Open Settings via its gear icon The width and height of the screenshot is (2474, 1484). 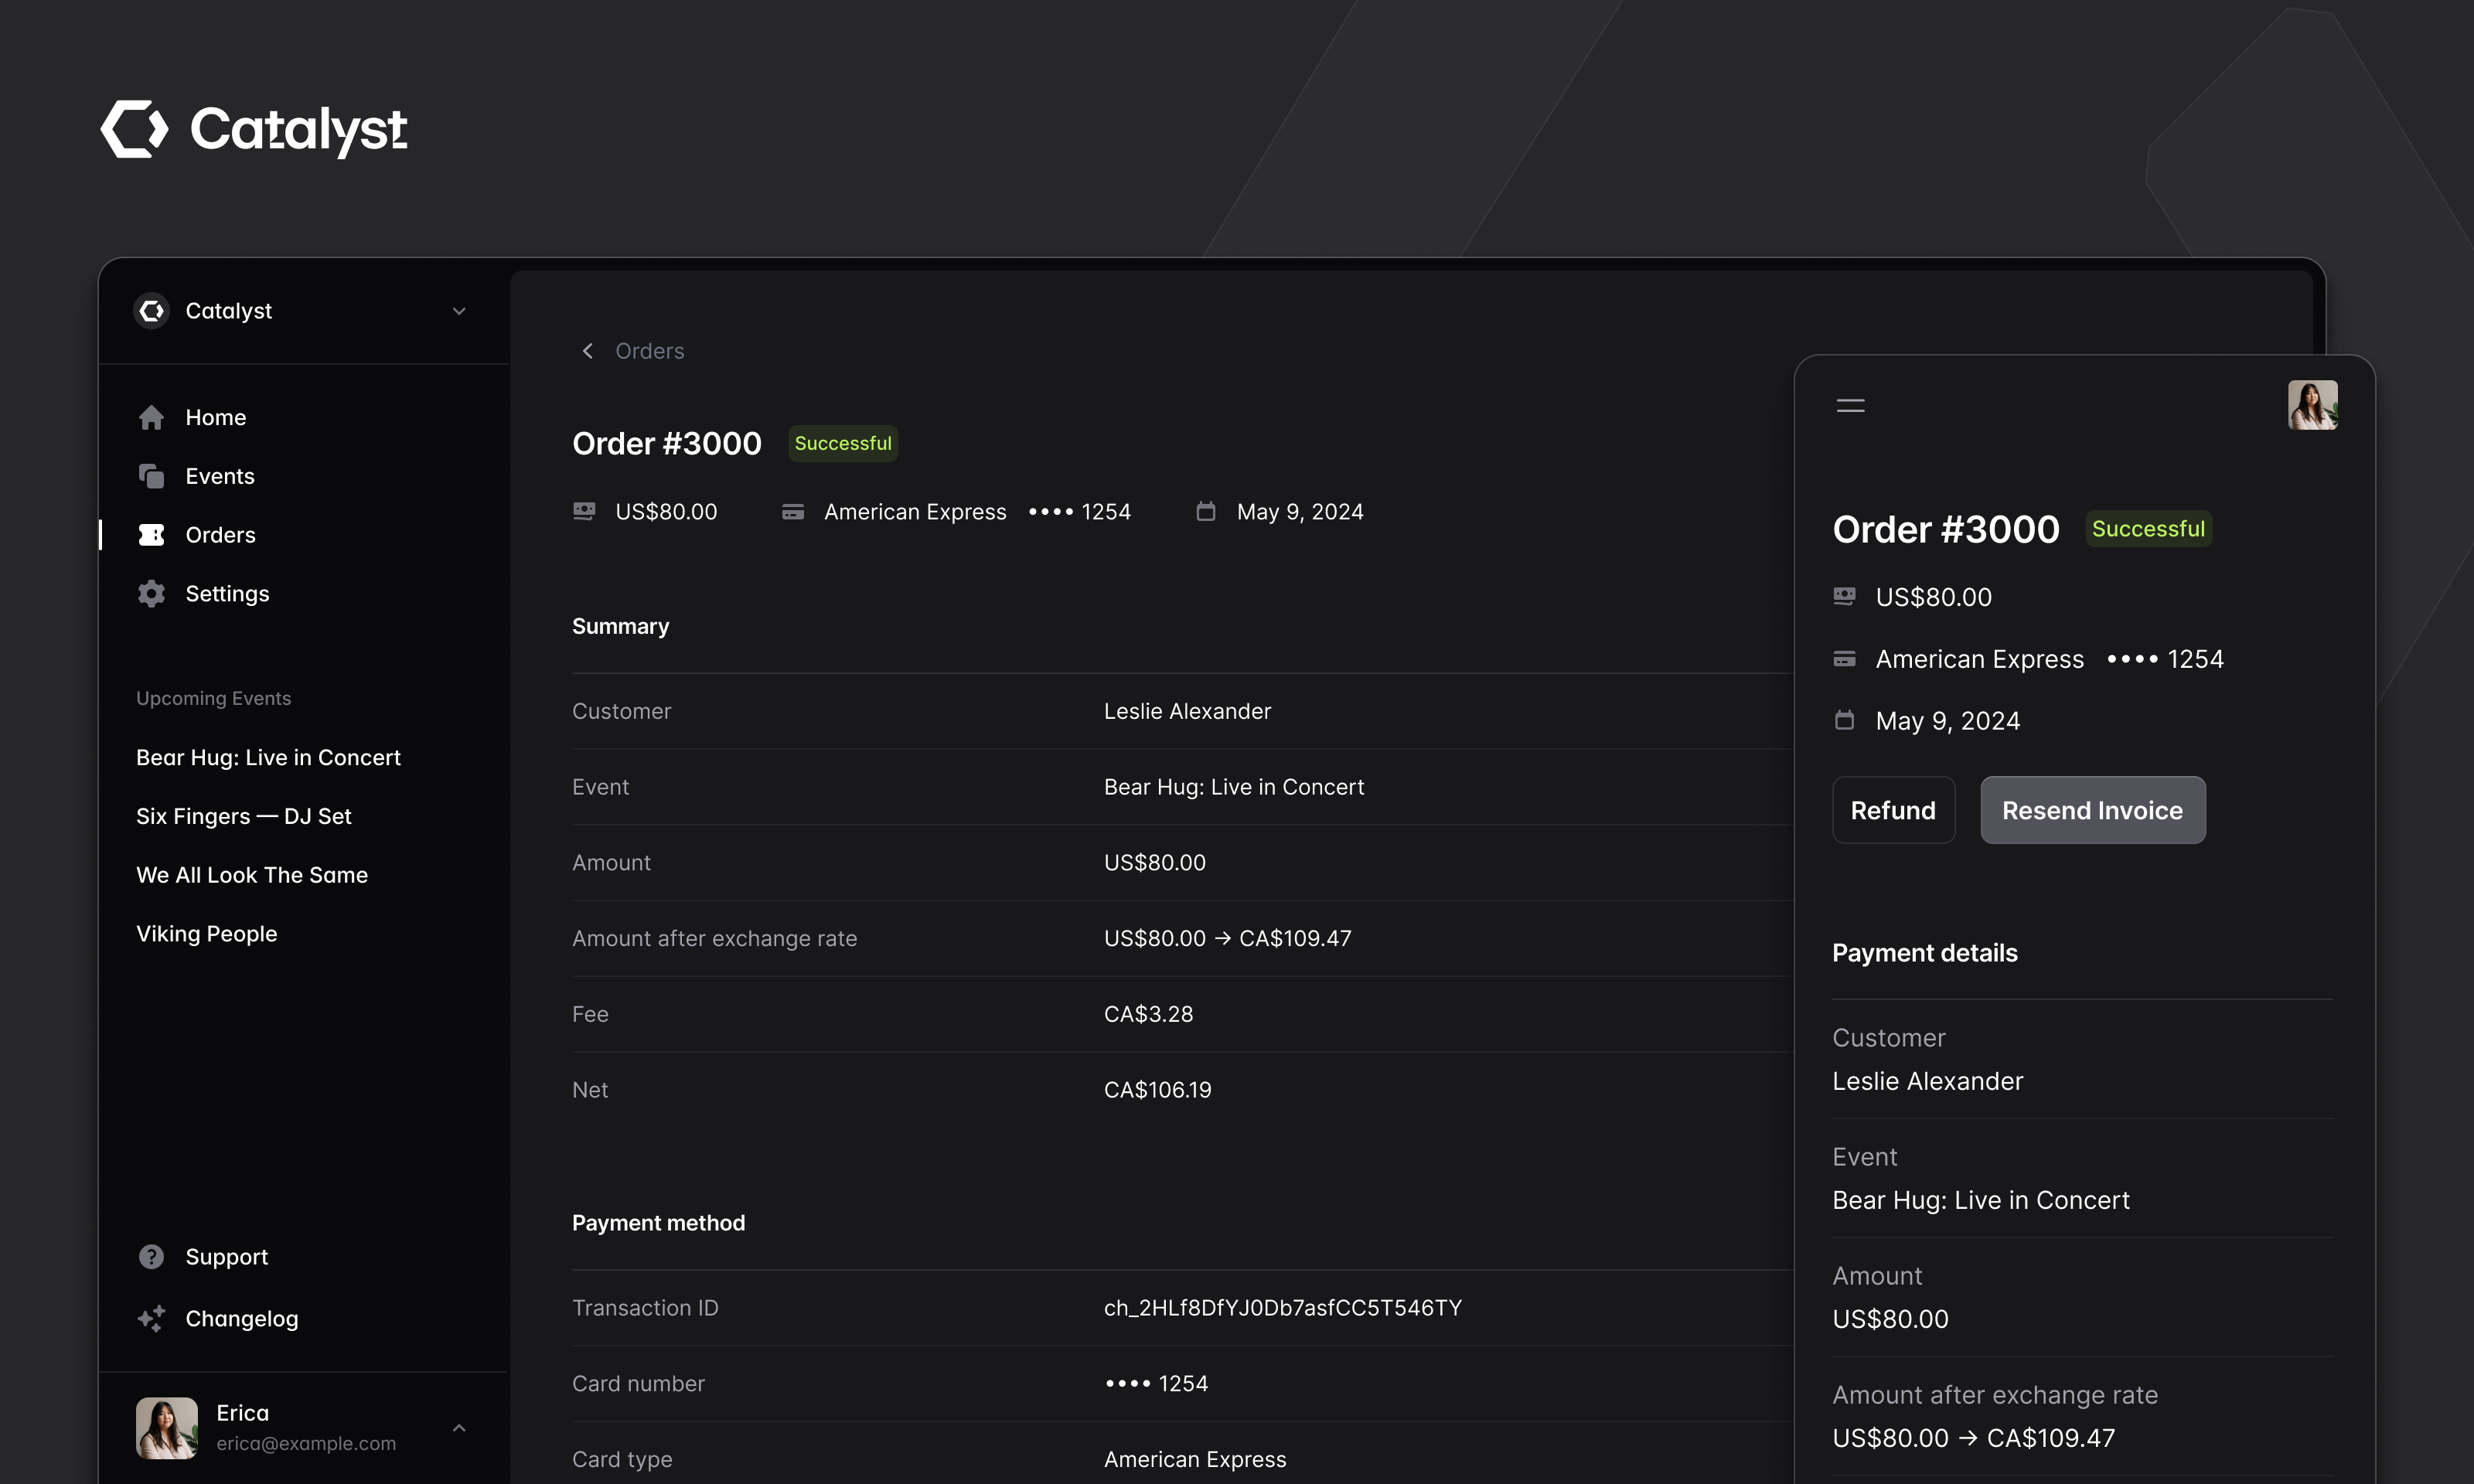(151, 593)
